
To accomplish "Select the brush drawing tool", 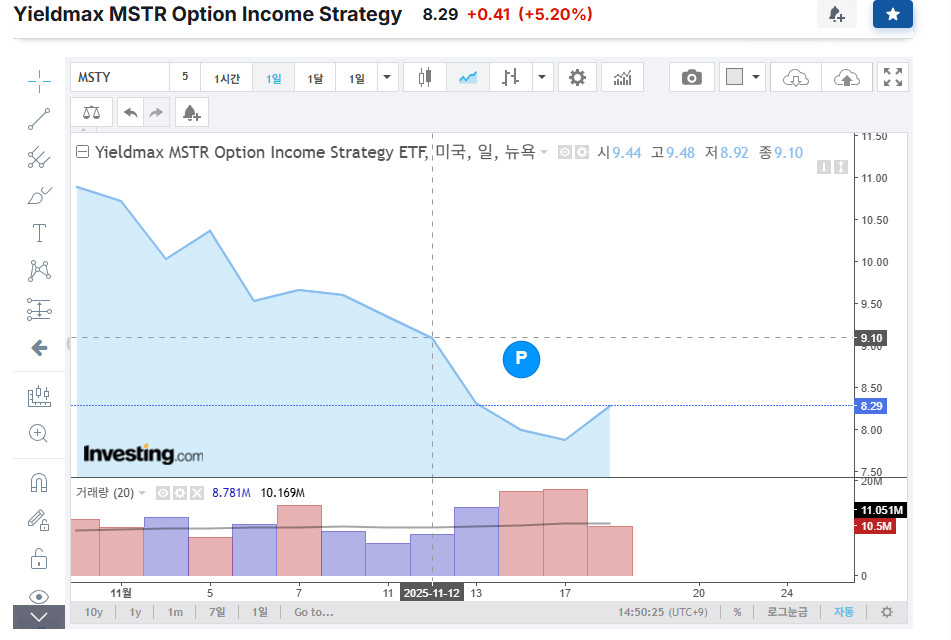I will (39, 195).
